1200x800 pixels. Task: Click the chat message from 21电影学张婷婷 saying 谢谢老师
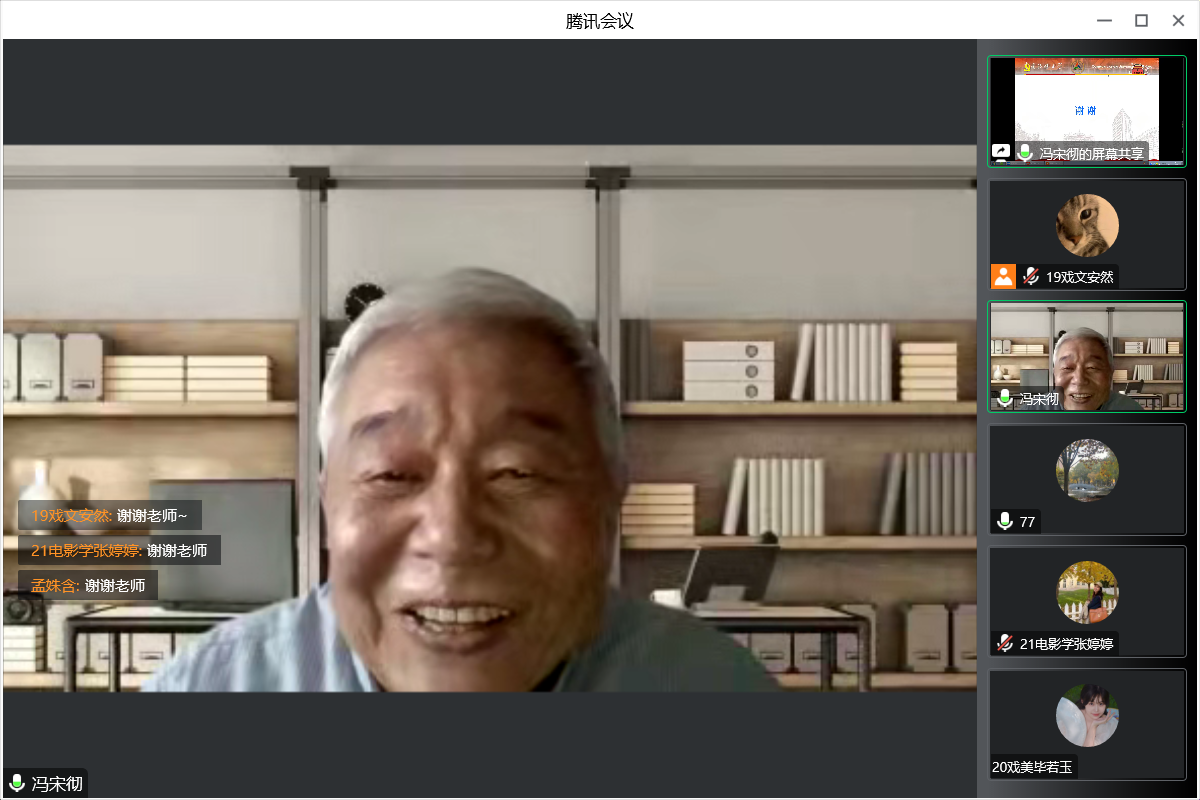click(x=119, y=550)
